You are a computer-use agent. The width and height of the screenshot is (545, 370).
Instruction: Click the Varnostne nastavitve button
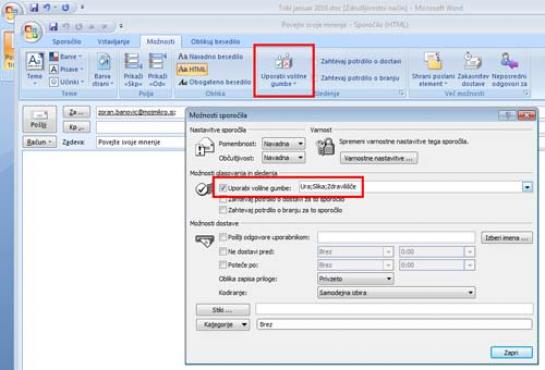tap(379, 158)
